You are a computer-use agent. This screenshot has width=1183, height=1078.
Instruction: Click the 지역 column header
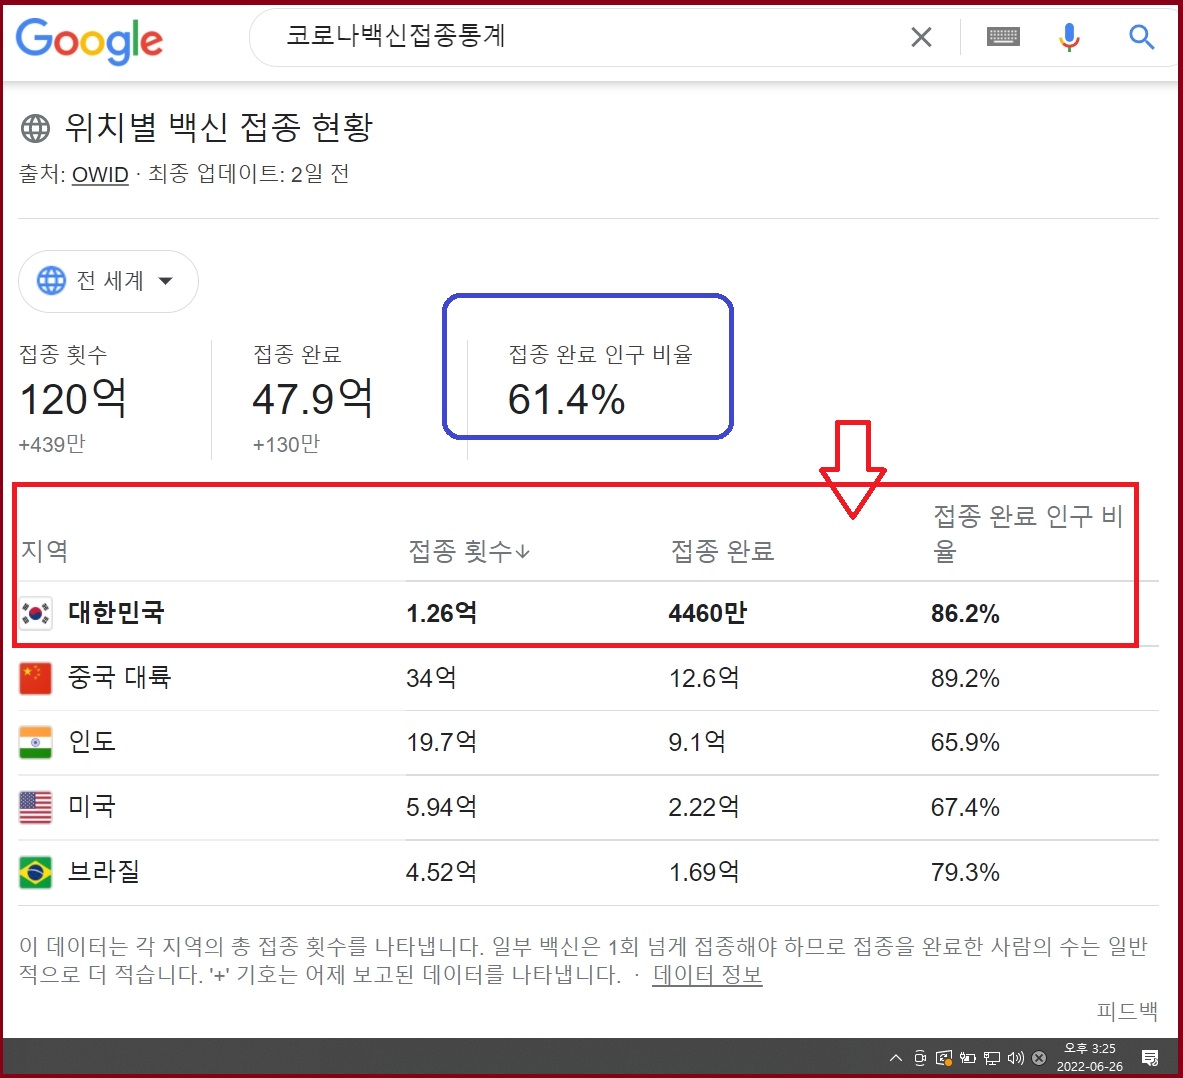pos(44,551)
